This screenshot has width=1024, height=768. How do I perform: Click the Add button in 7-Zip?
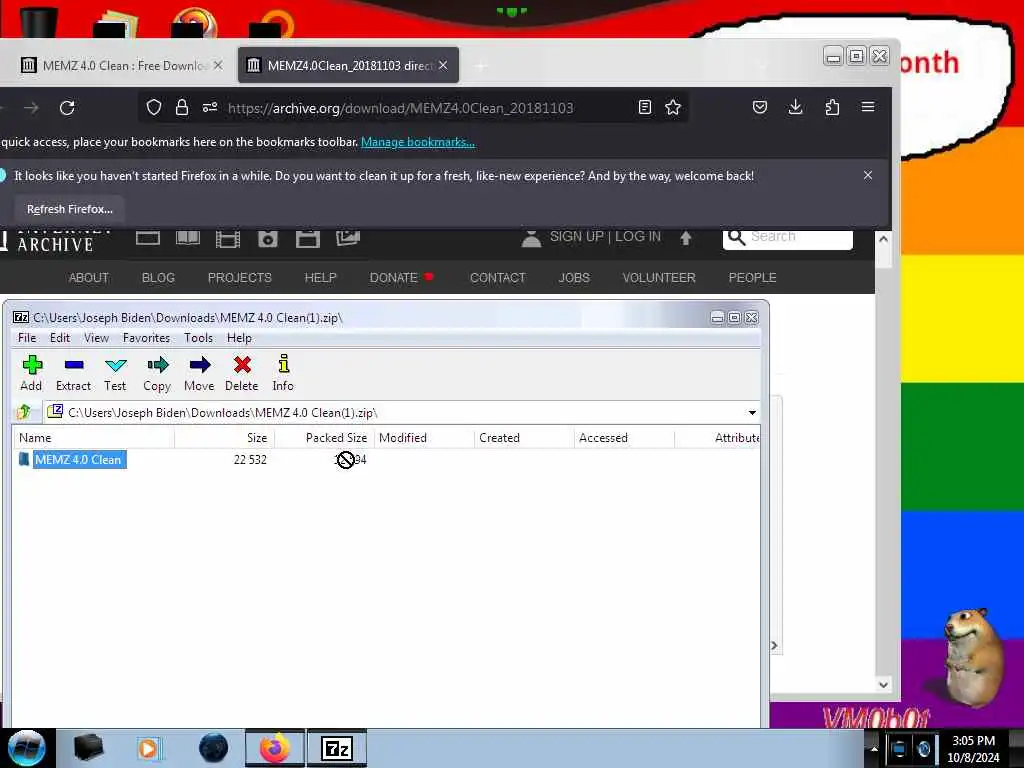(31, 374)
